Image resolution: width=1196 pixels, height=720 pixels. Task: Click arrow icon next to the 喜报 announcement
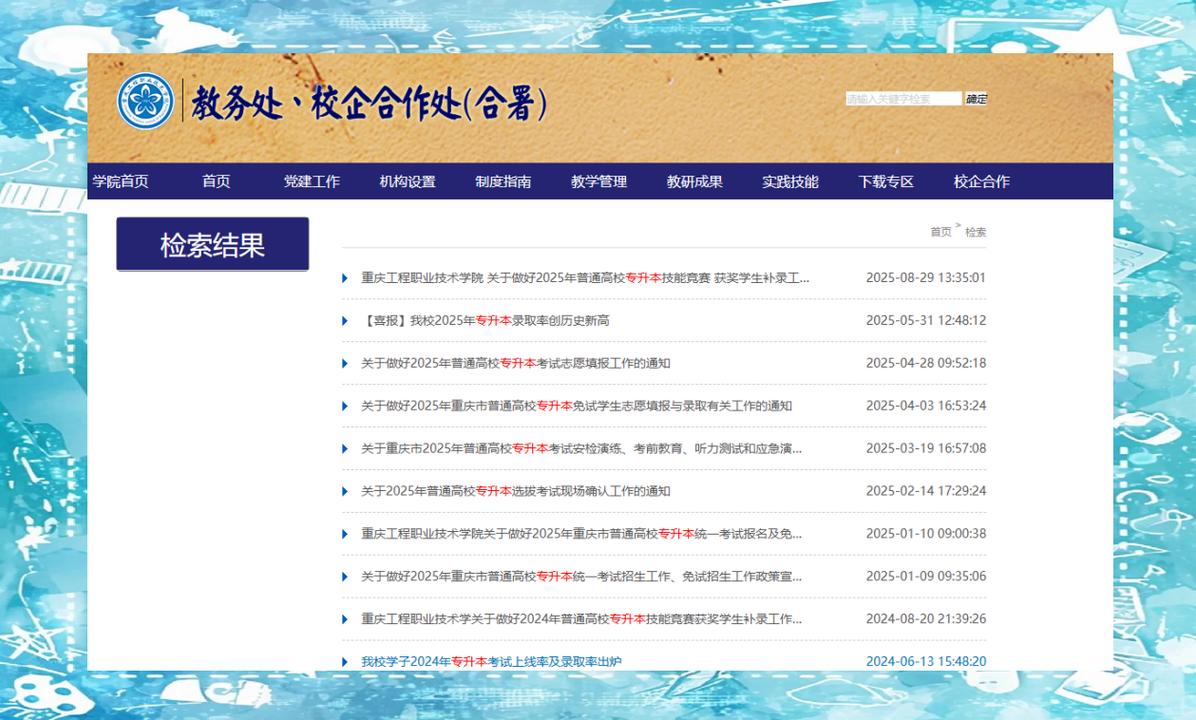[344, 320]
